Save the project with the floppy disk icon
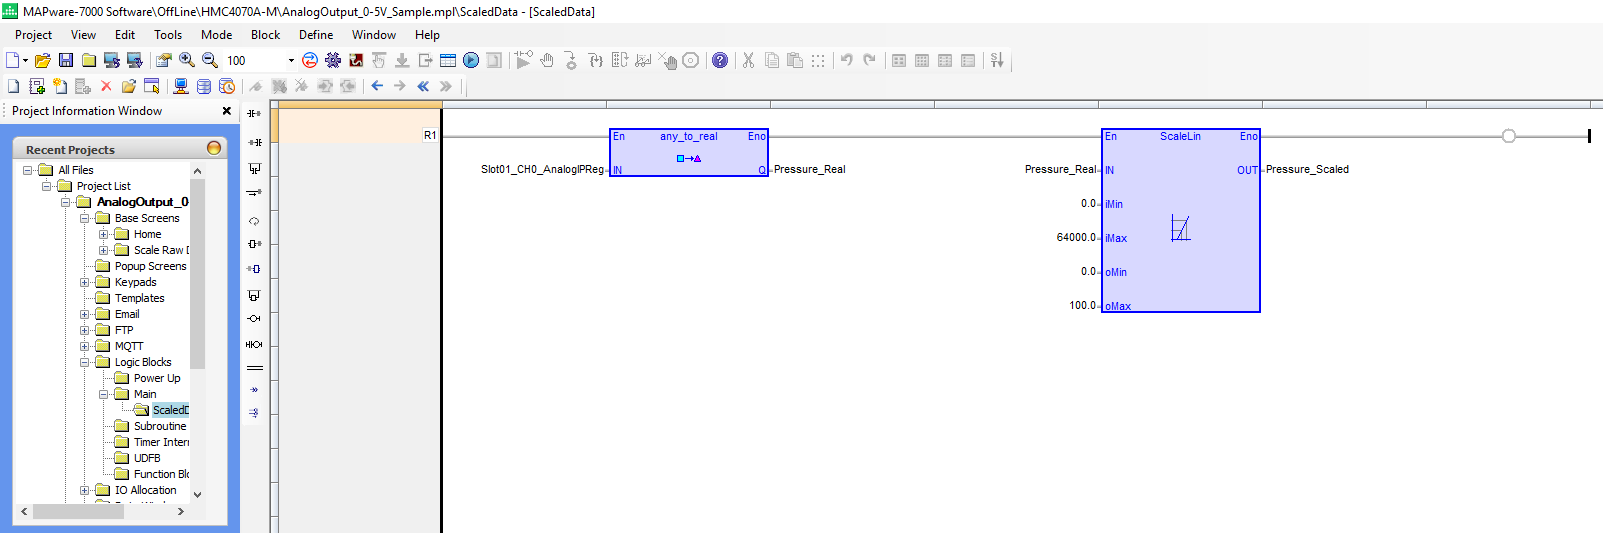The height and width of the screenshot is (533, 1603). [66, 61]
